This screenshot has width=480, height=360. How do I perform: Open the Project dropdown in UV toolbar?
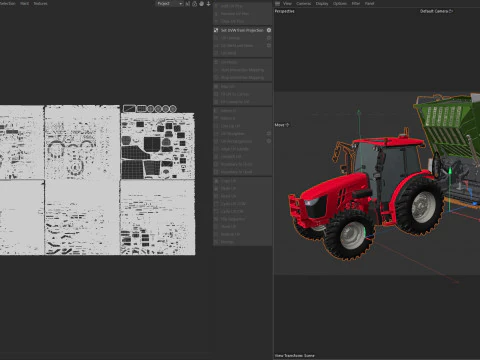pyautogui.click(x=170, y=4)
